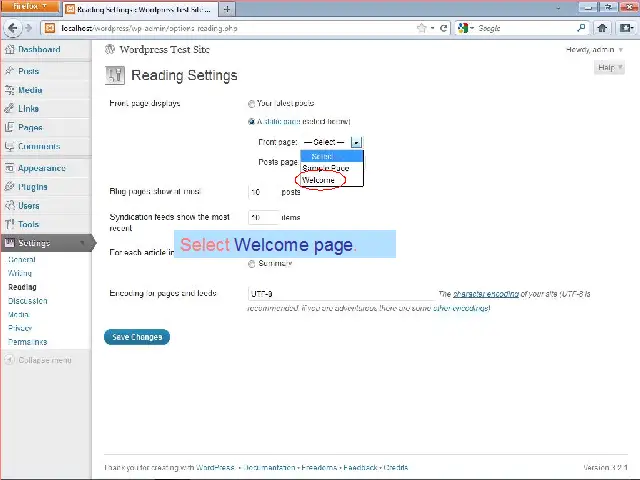Click Collapse menu arrow icon
640x480 pixels.
pos(9,360)
